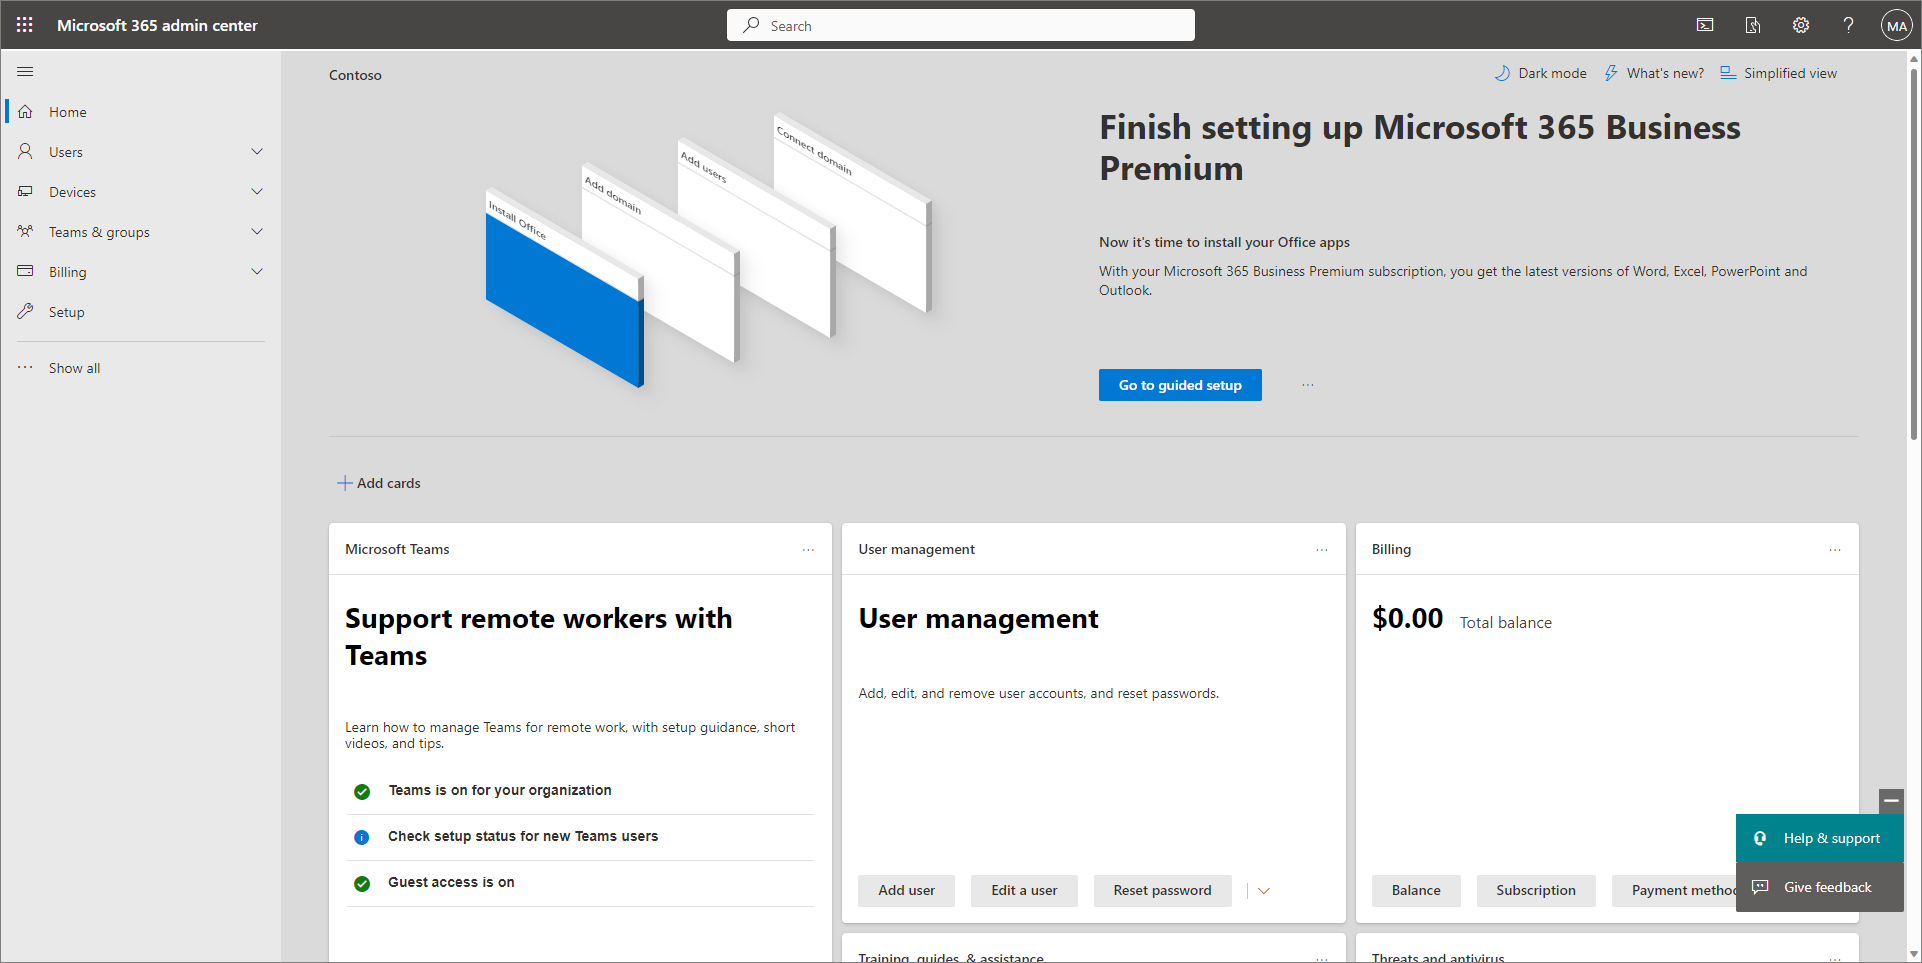Screen dimensions: 1922x963
Task: Click the Give feedback button
Action: pyautogui.click(x=1820, y=887)
